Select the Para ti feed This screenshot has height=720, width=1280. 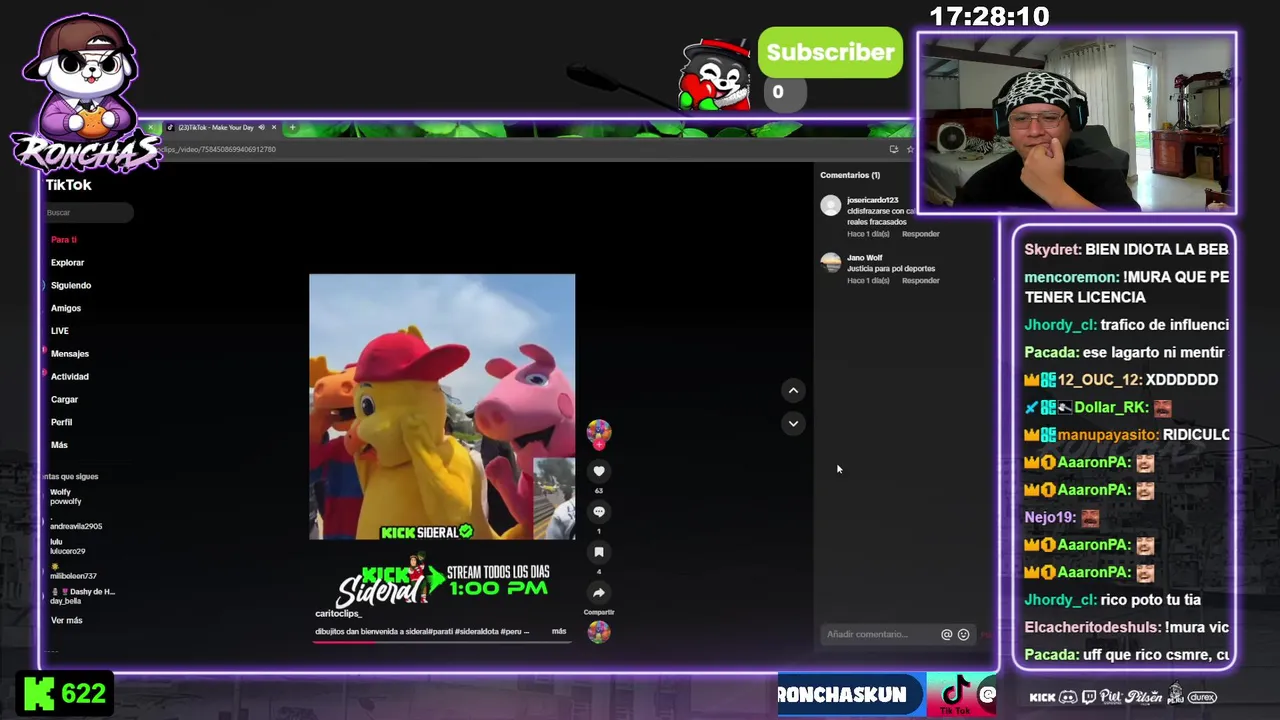[64, 240]
